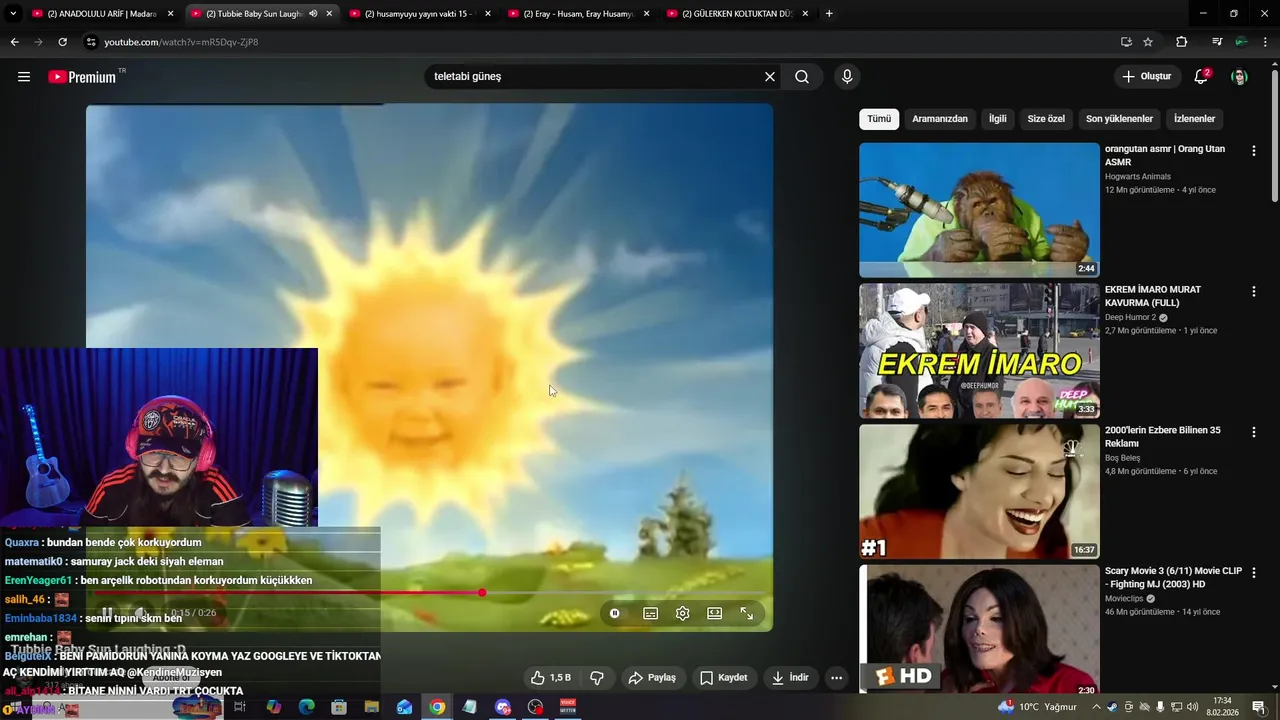Save the video with Kaydet
This screenshot has height=720, width=1280.
click(724, 677)
